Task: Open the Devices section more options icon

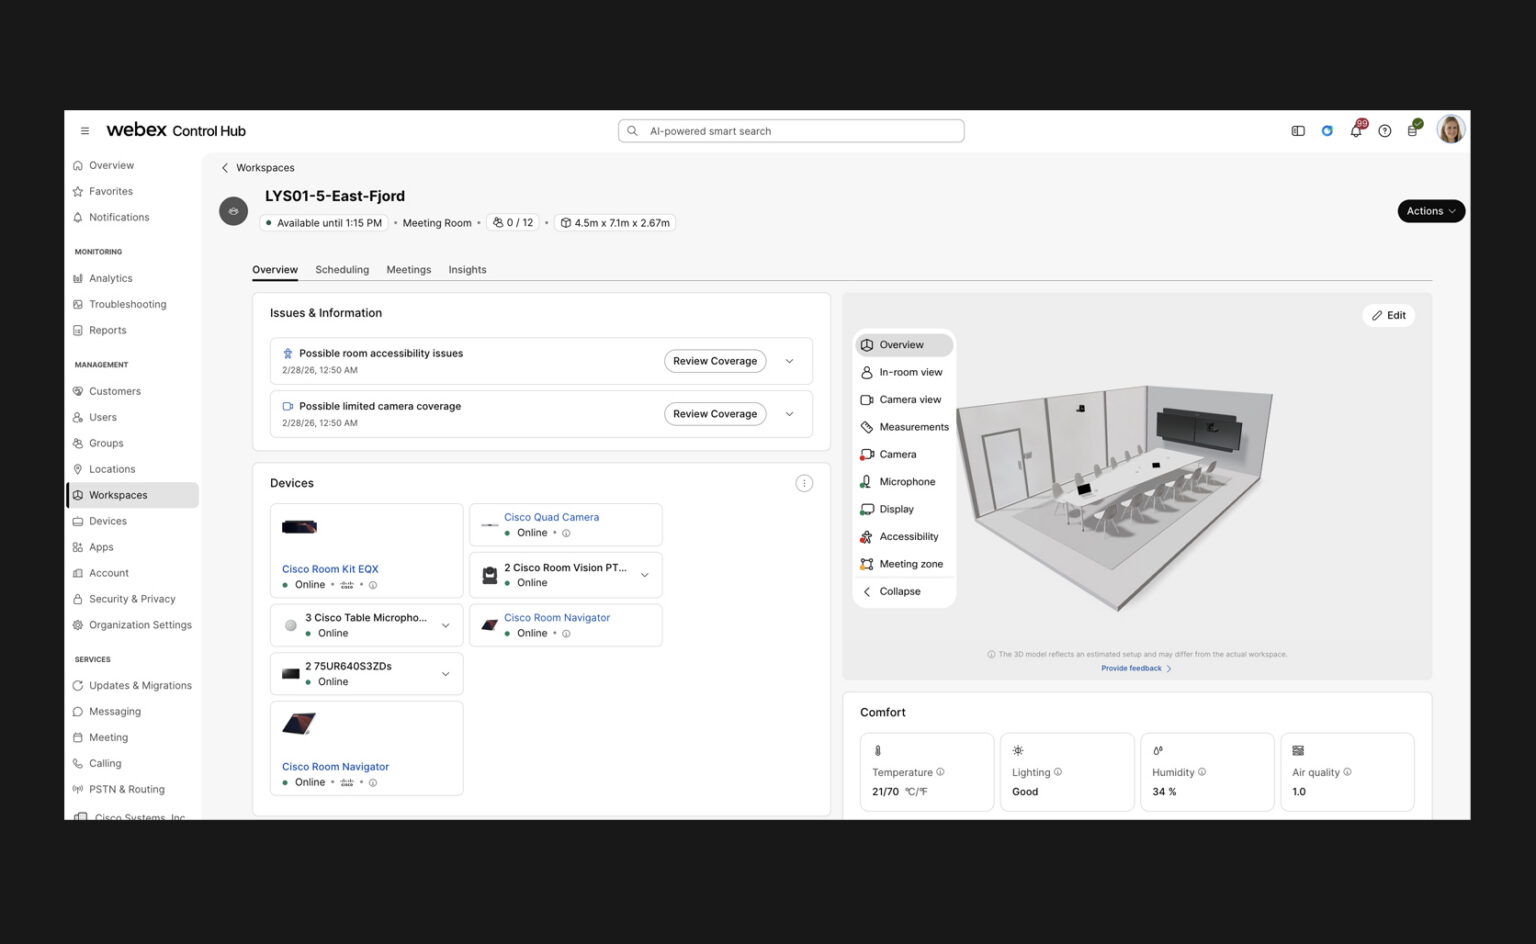Action: (x=804, y=484)
